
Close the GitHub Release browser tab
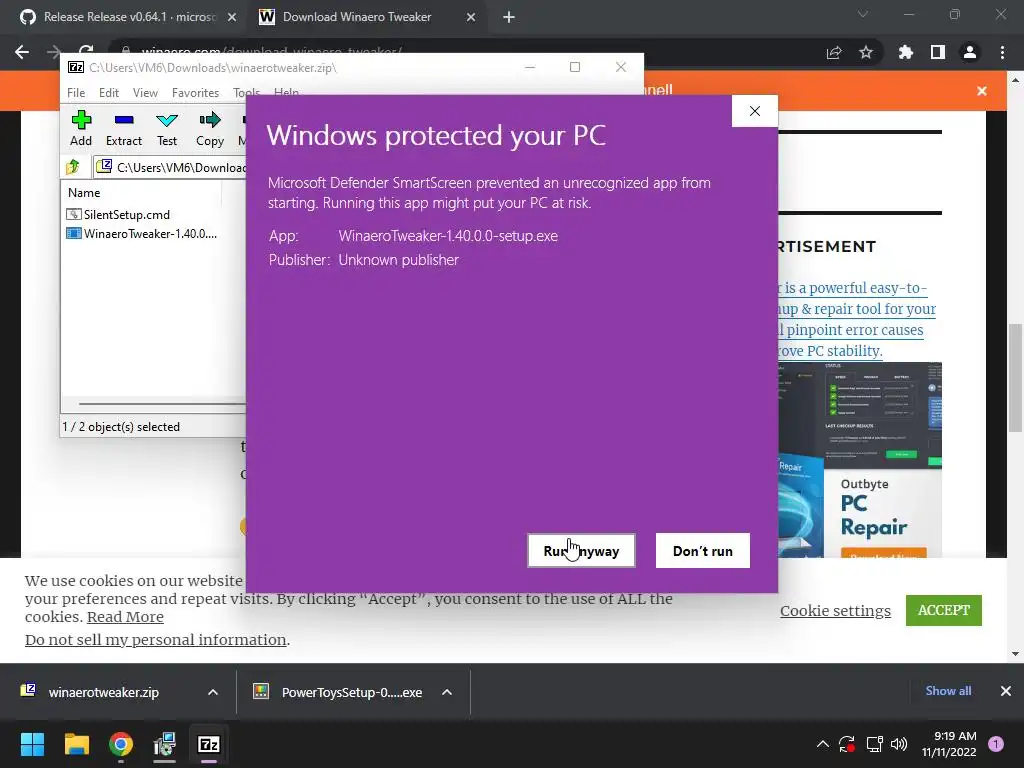pos(231,18)
